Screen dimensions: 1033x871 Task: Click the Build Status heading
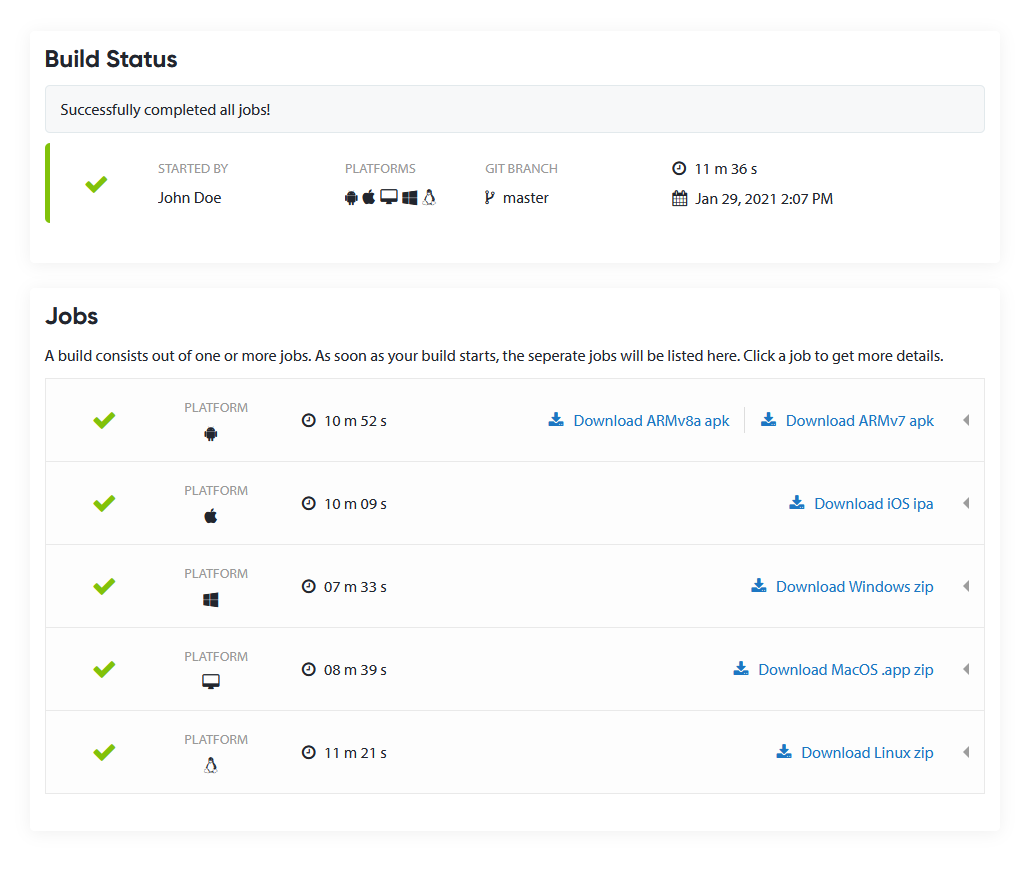pyautogui.click(x=111, y=59)
